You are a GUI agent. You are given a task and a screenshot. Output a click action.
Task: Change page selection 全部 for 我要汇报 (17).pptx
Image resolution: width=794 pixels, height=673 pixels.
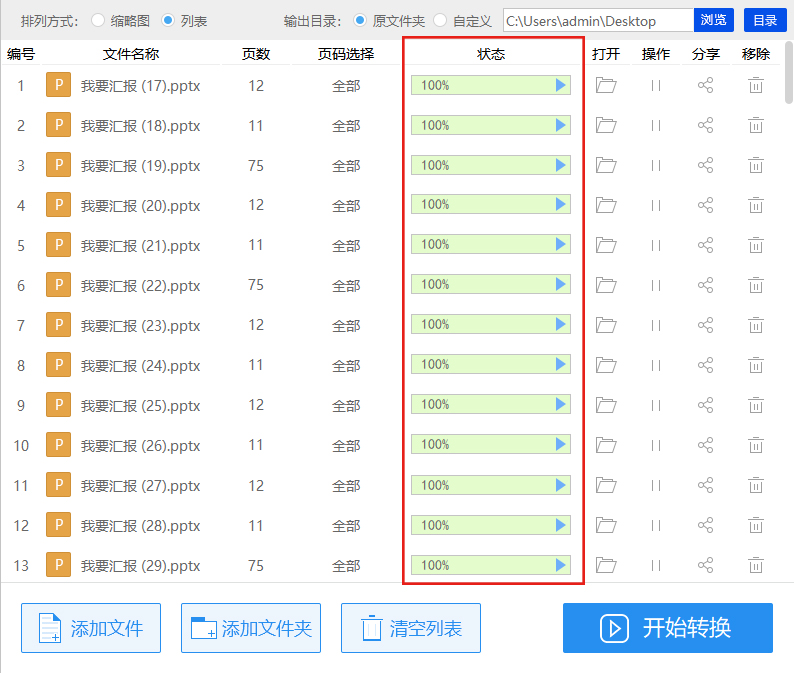(346, 86)
